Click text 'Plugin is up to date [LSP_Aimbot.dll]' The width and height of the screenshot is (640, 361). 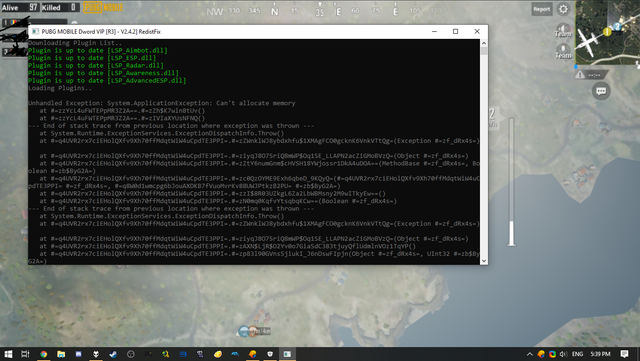pos(98,51)
